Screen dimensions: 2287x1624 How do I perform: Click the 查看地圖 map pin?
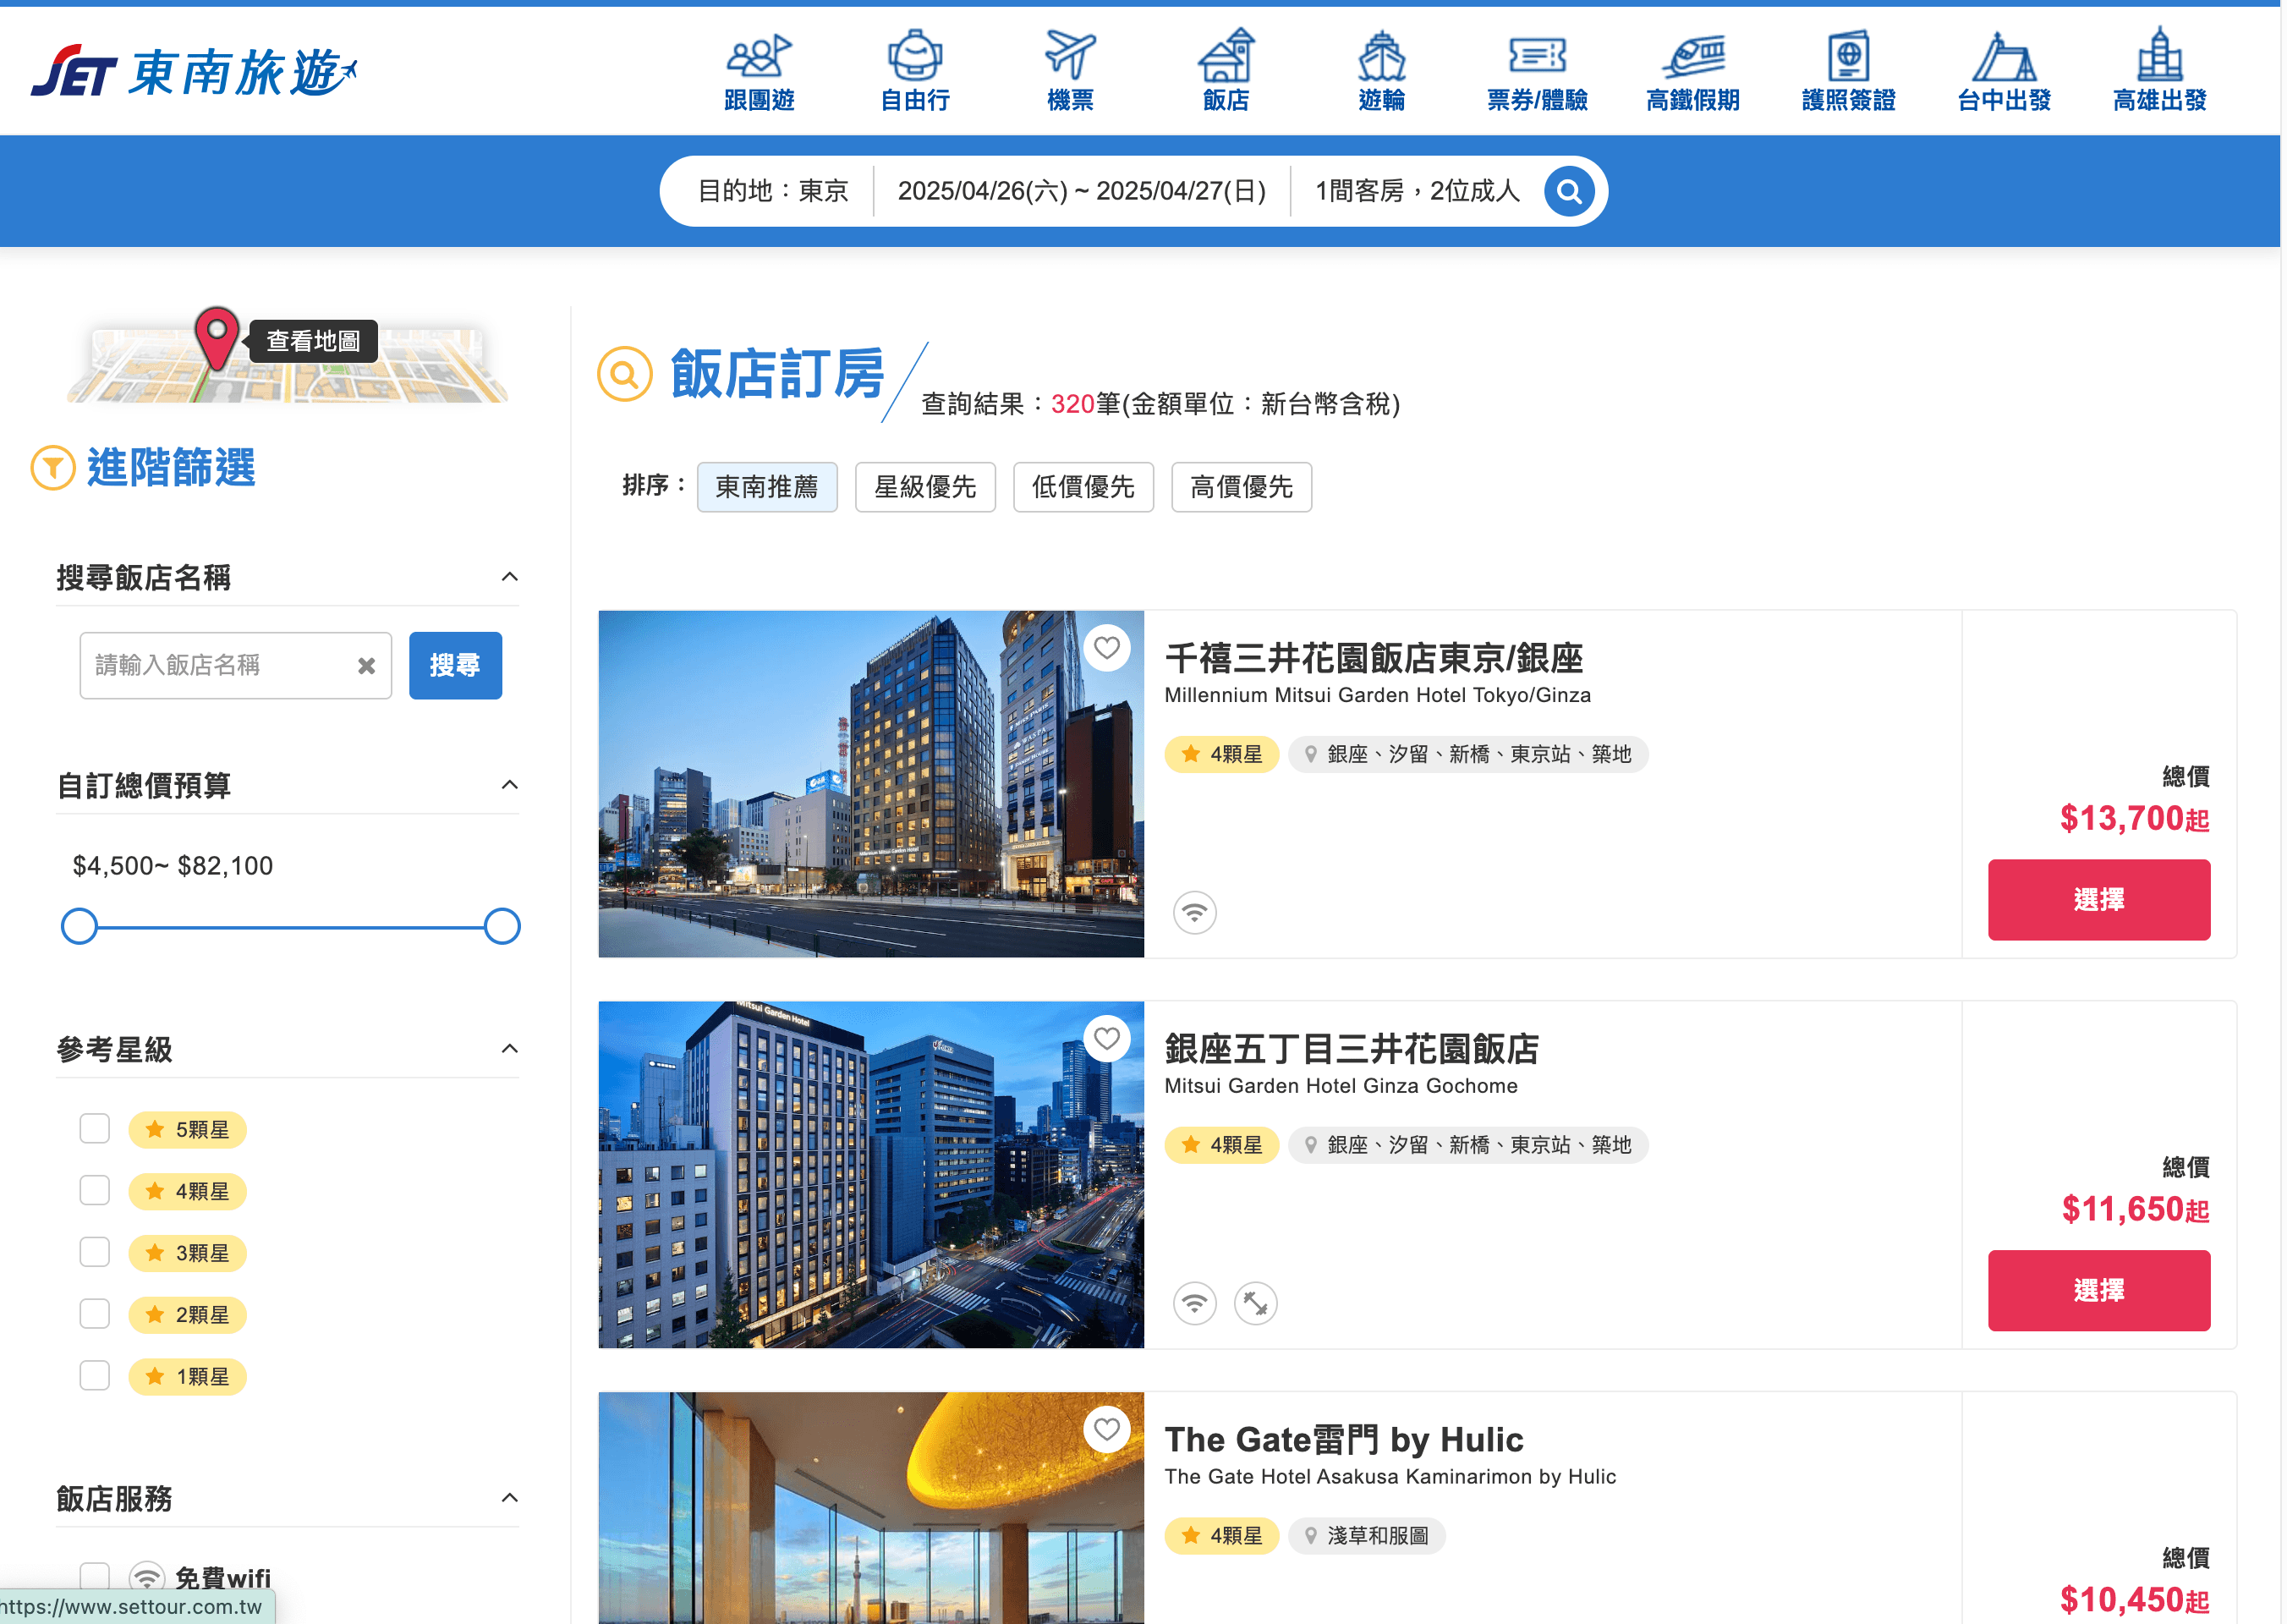(x=216, y=337)
